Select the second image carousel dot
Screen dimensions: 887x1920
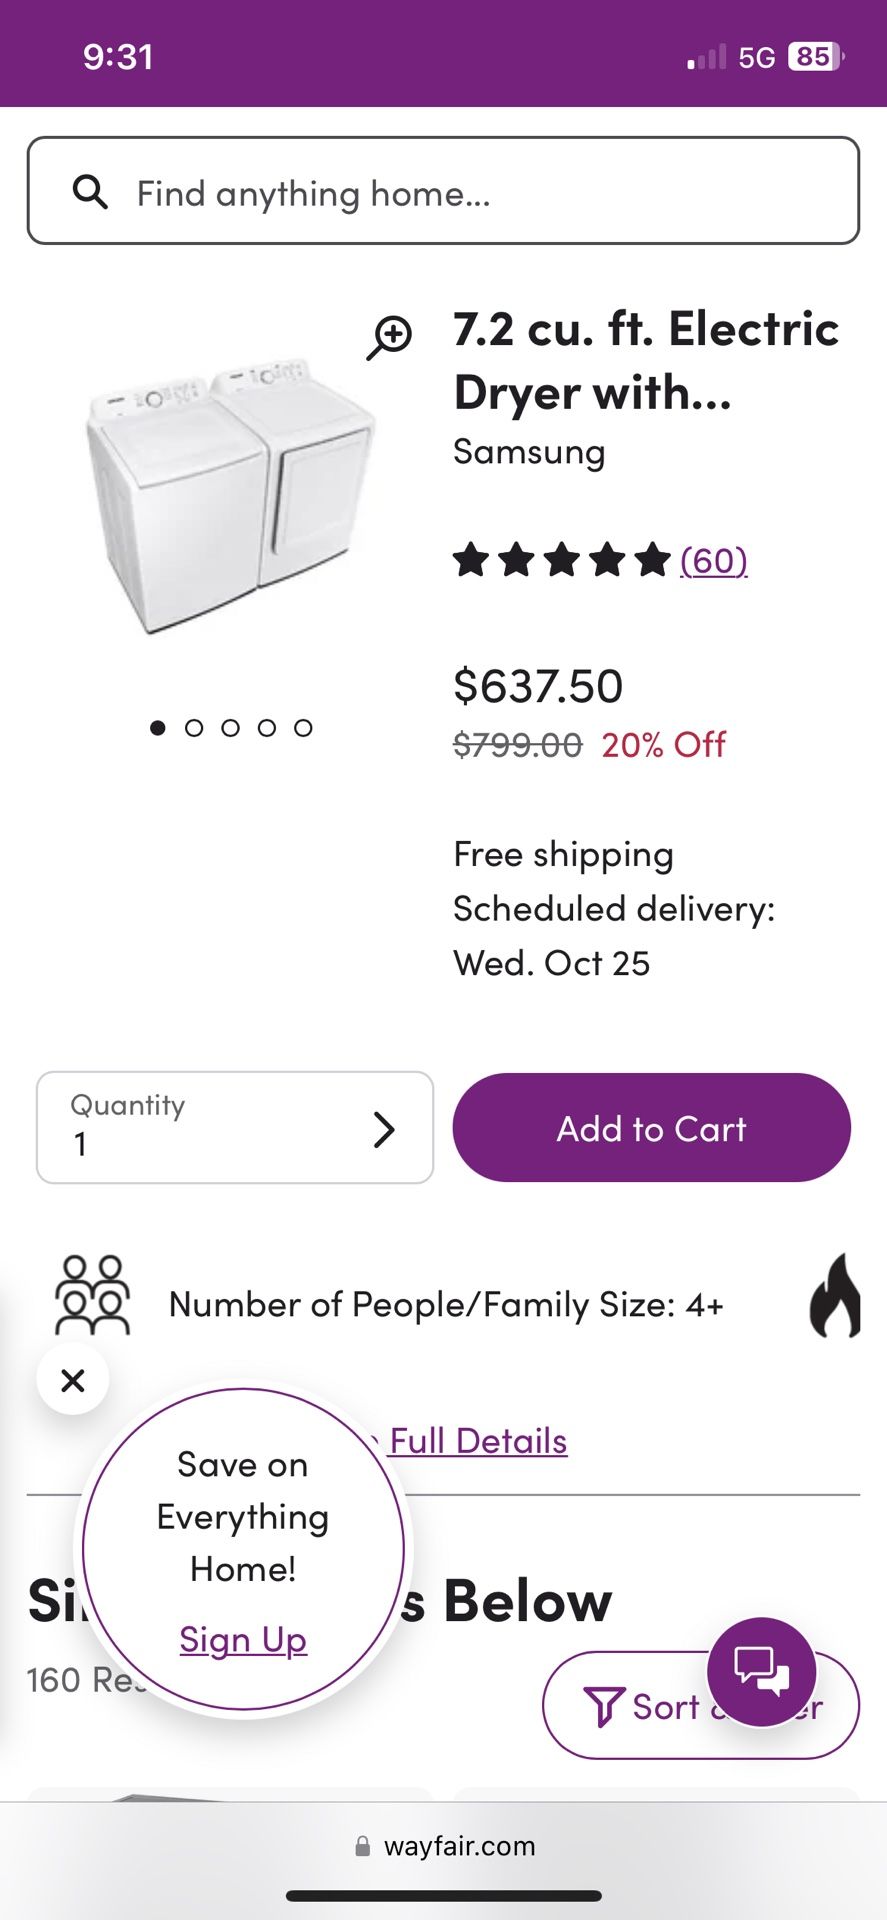click(194, 728)
